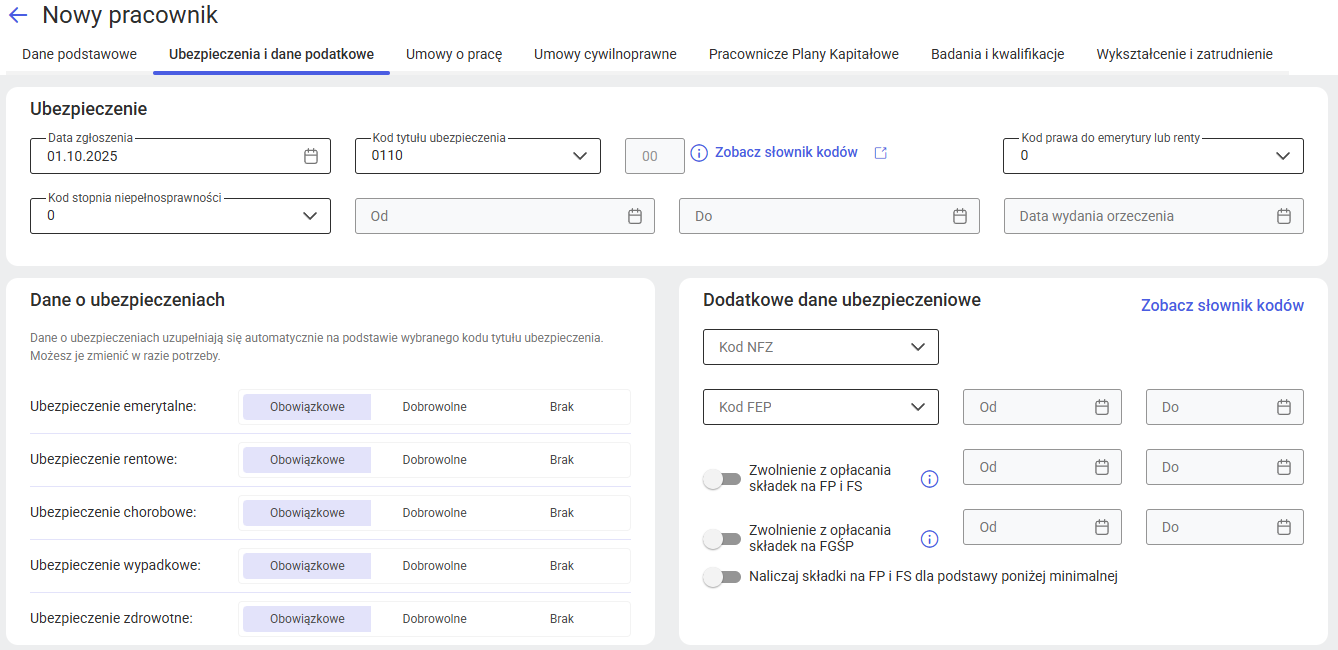
Task: Click info icon for FGŚP exemption
Action: (929, 539)
